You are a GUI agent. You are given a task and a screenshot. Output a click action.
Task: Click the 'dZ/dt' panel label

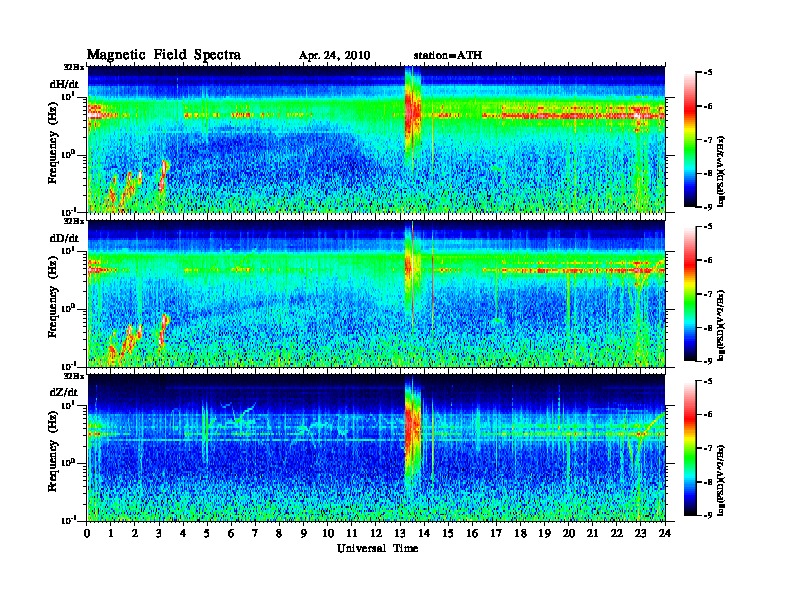64,392
